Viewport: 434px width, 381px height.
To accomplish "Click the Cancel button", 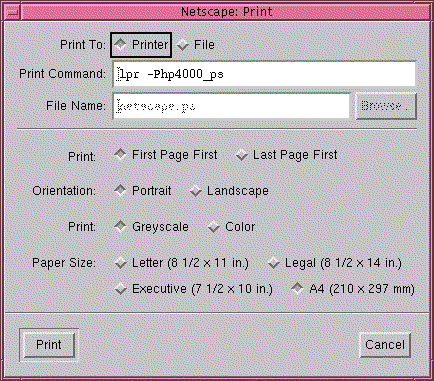I will 385,345.
